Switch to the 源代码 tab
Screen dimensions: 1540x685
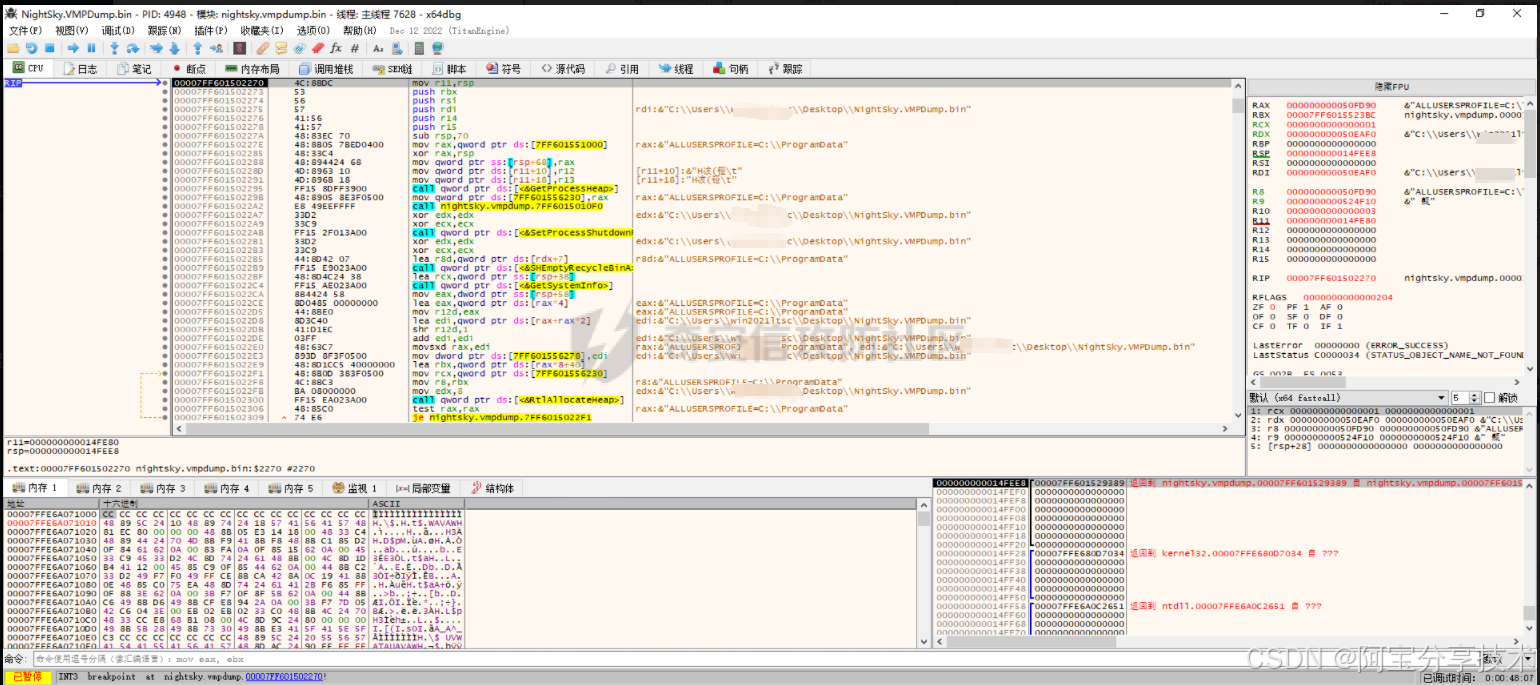click(x=563, y=69)
